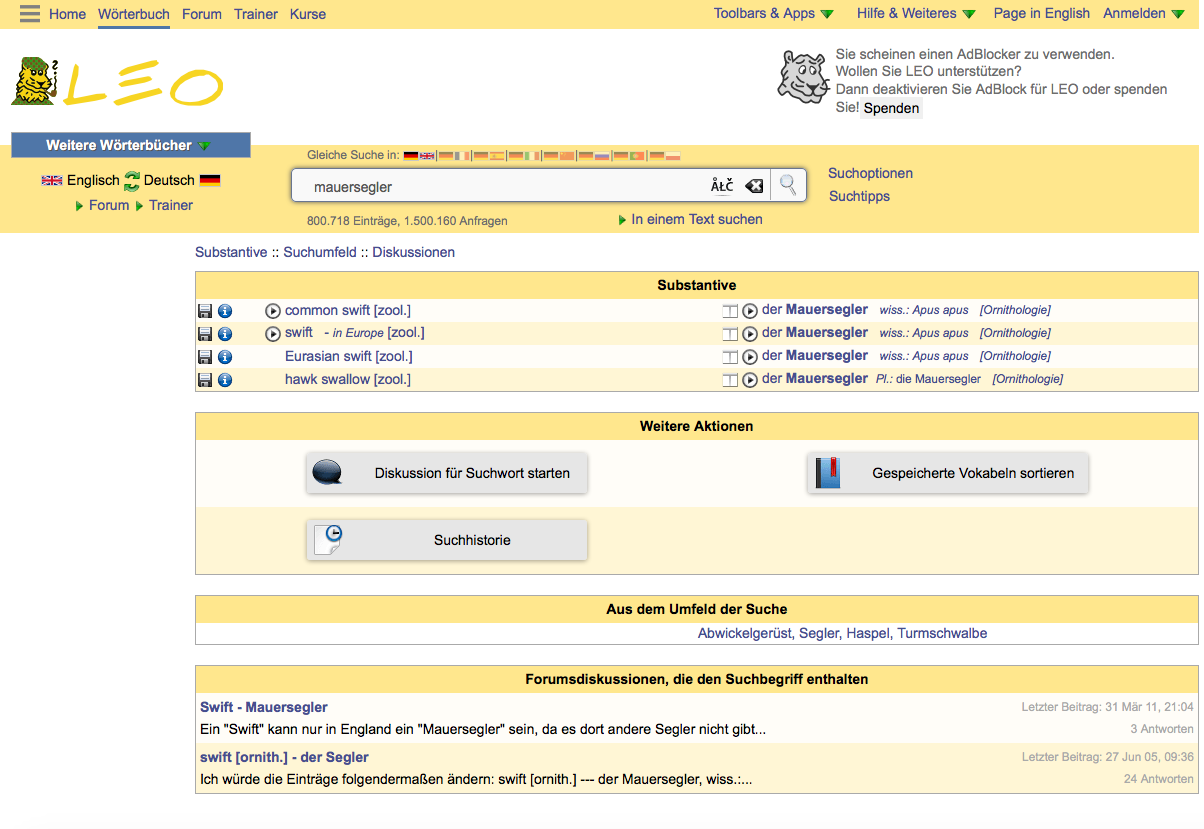Image resolution: width=1204 pixels, height=829 pixels.
Task: Open related word Segler
Action: click(819, 633)
